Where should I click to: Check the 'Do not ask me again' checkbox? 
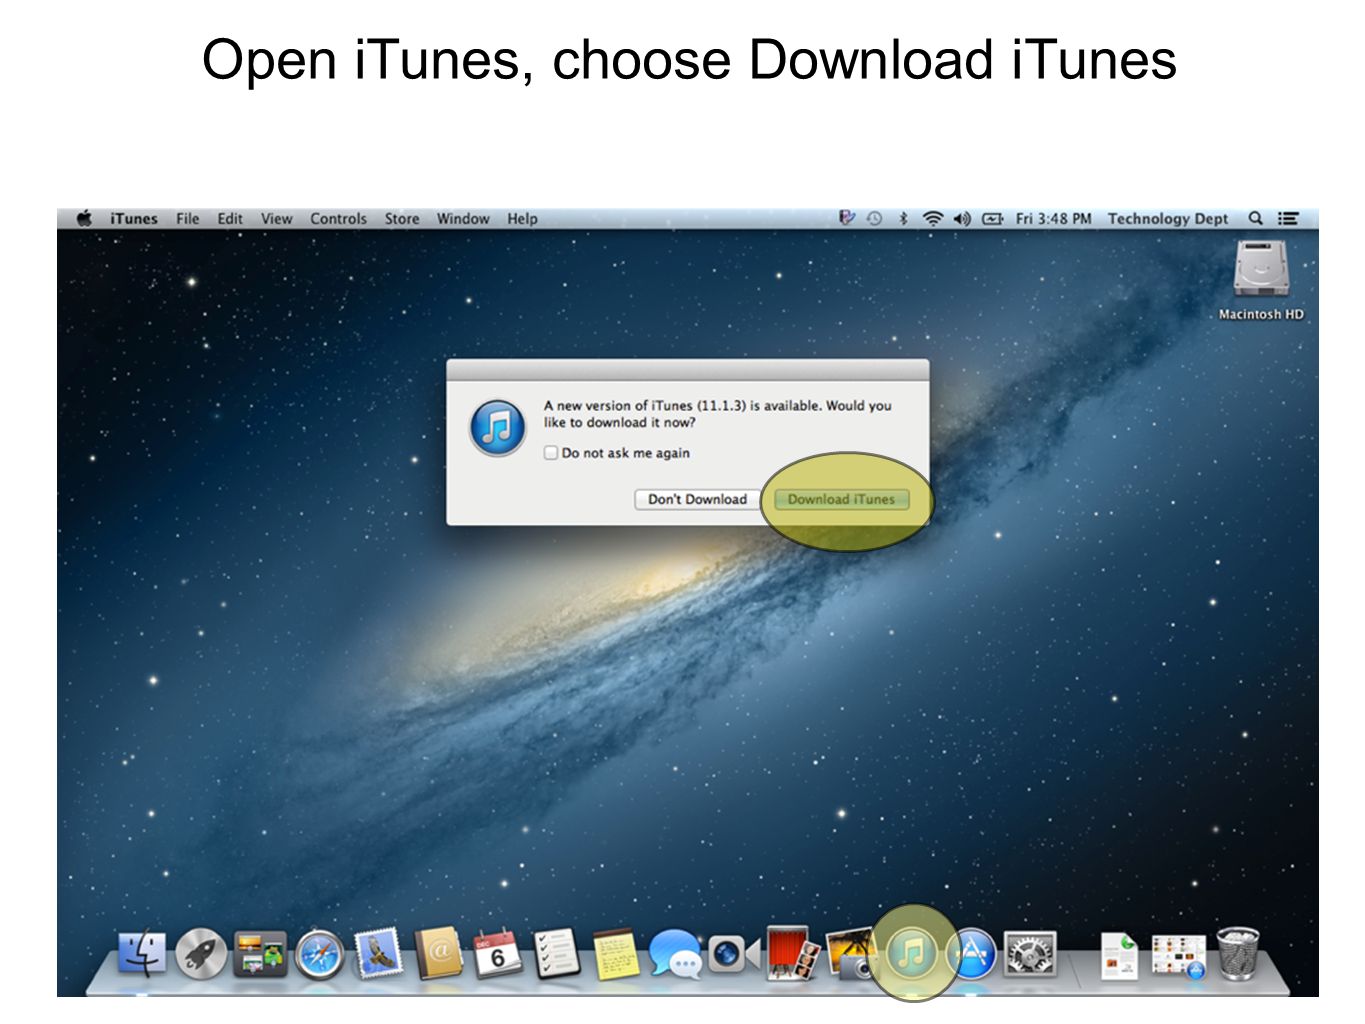550,452
